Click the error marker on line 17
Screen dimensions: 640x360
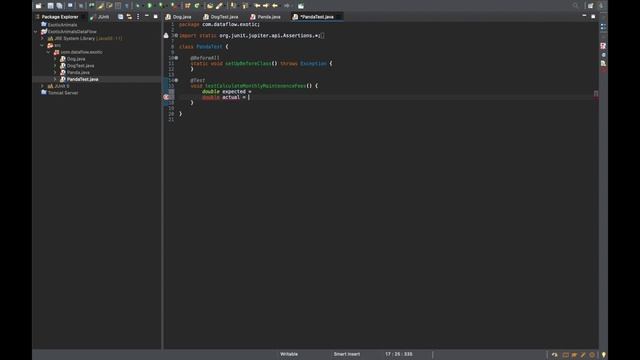point(166,97)
